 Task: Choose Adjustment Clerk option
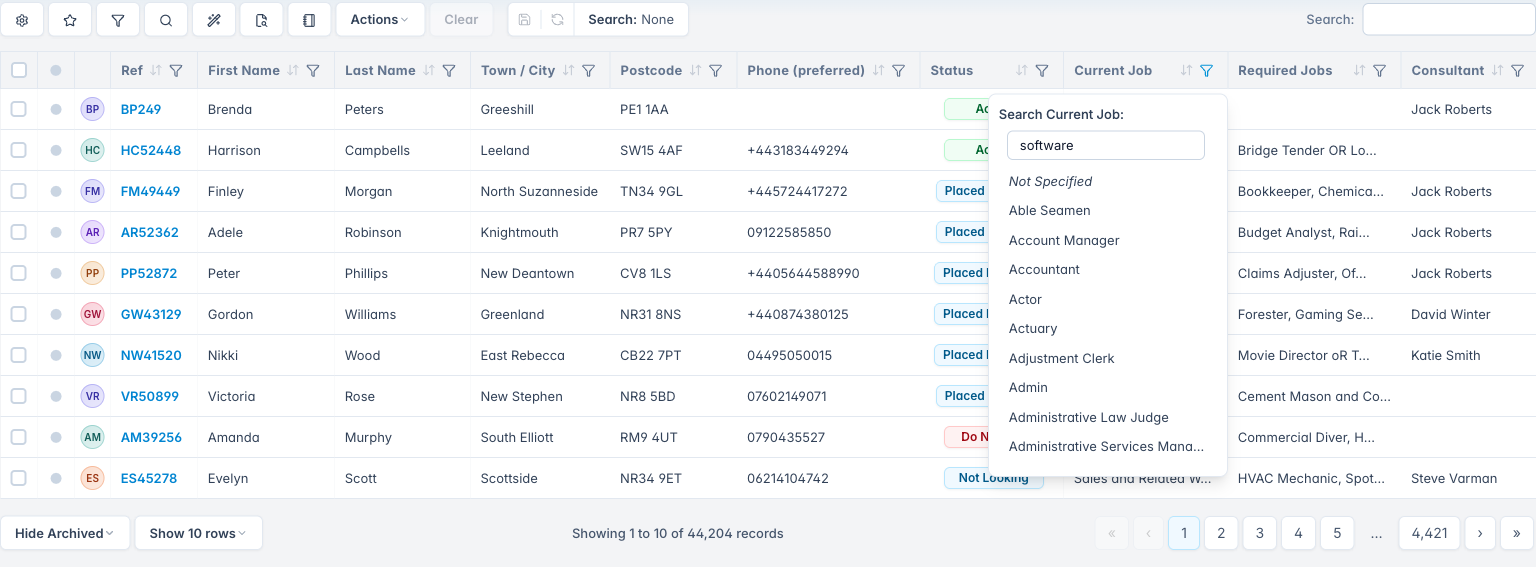point(1061,358)
